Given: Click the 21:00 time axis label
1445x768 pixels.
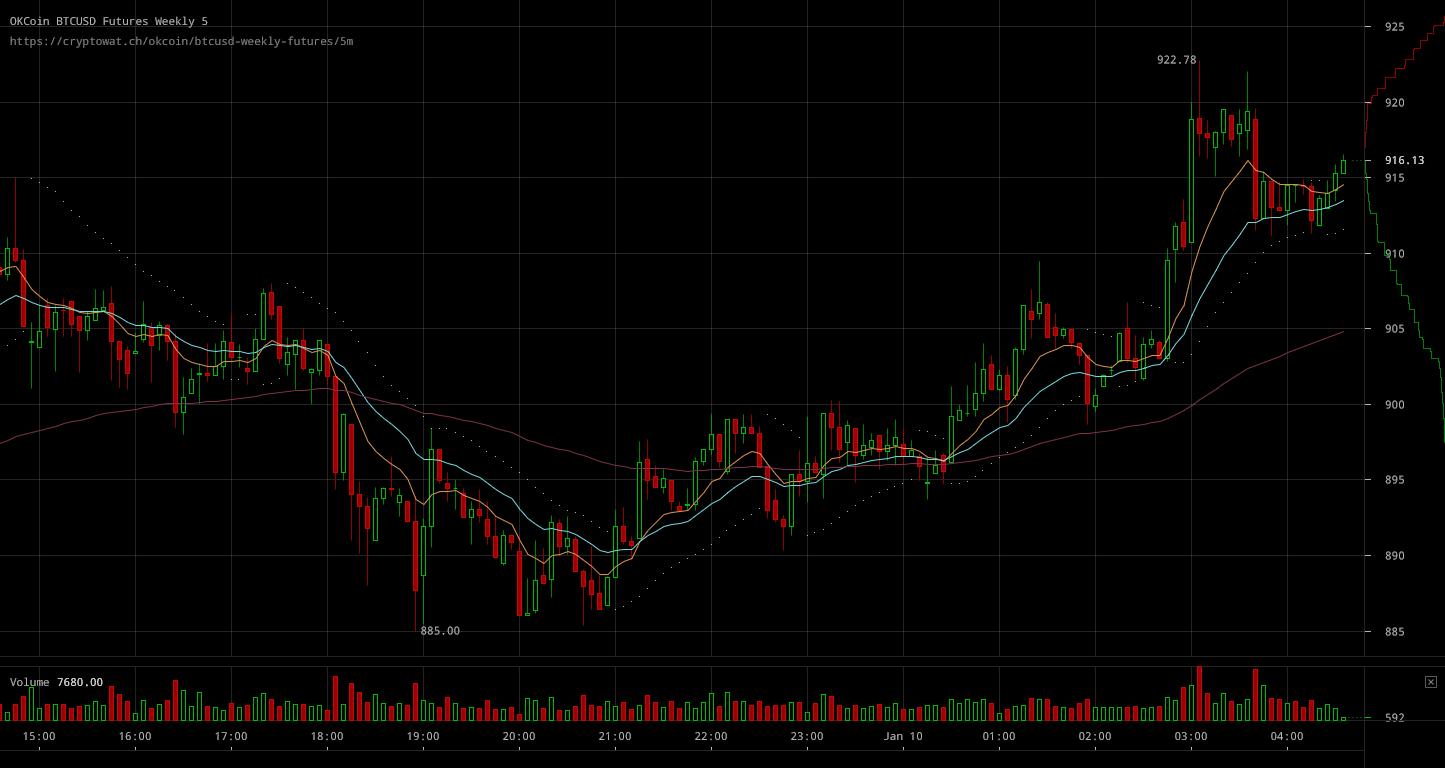Looking at the screenshot, I should pos(615,737).
